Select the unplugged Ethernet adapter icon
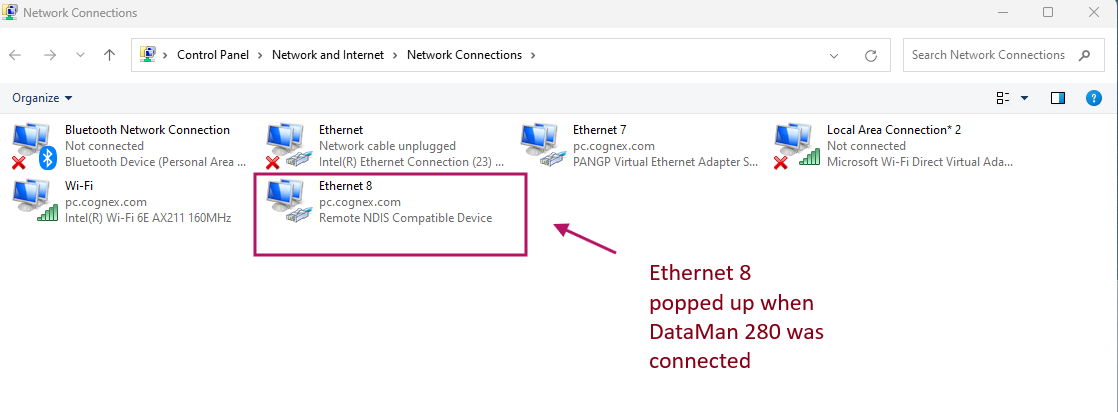1118x412 pixels. [x=287, y=145]
